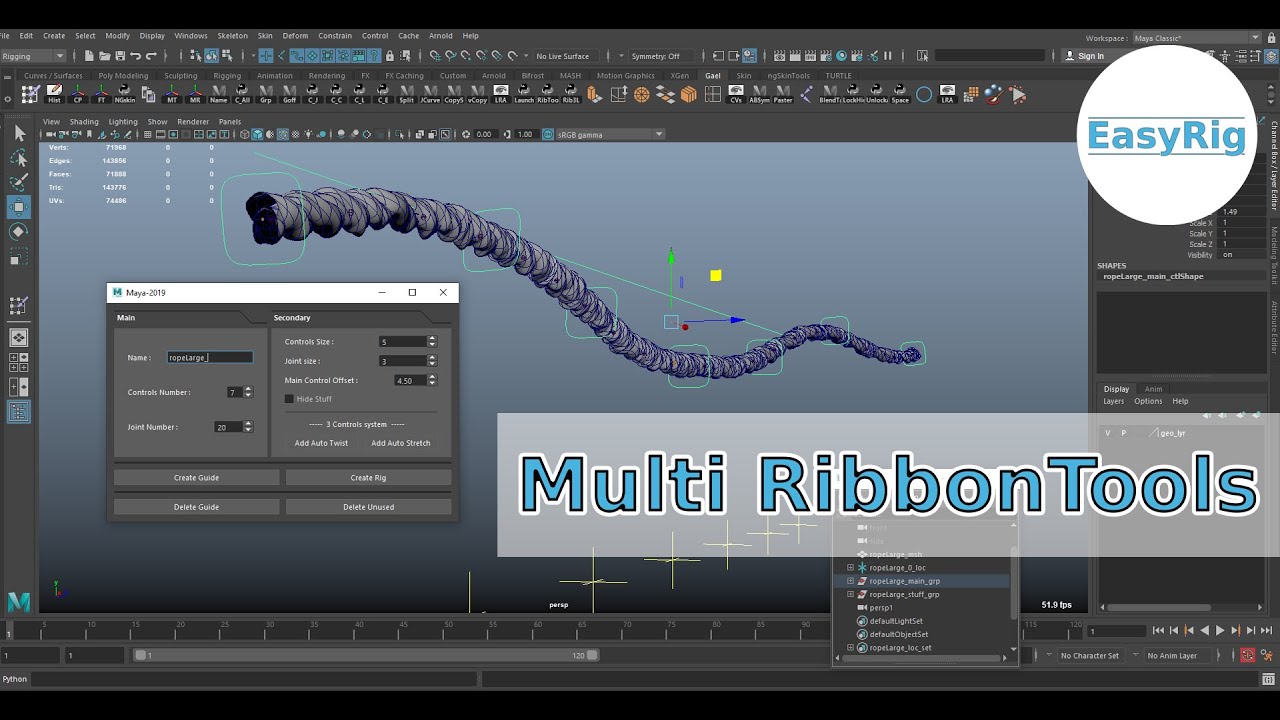Open the Skeleton menu
The image size is (1280, 720).
coord(232,36)
